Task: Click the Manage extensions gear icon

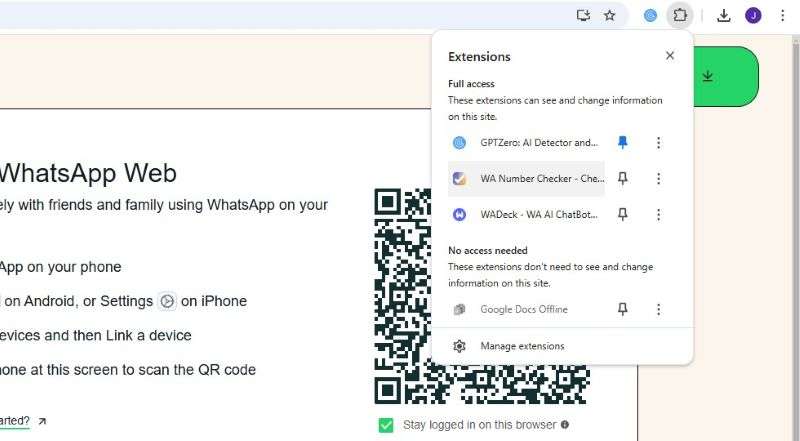Action: (x=459, y=346)
